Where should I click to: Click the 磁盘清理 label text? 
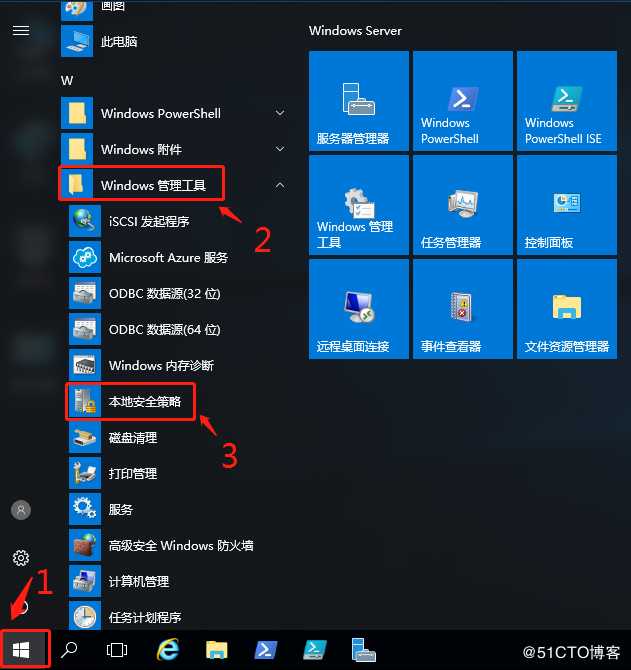point(133,438)
